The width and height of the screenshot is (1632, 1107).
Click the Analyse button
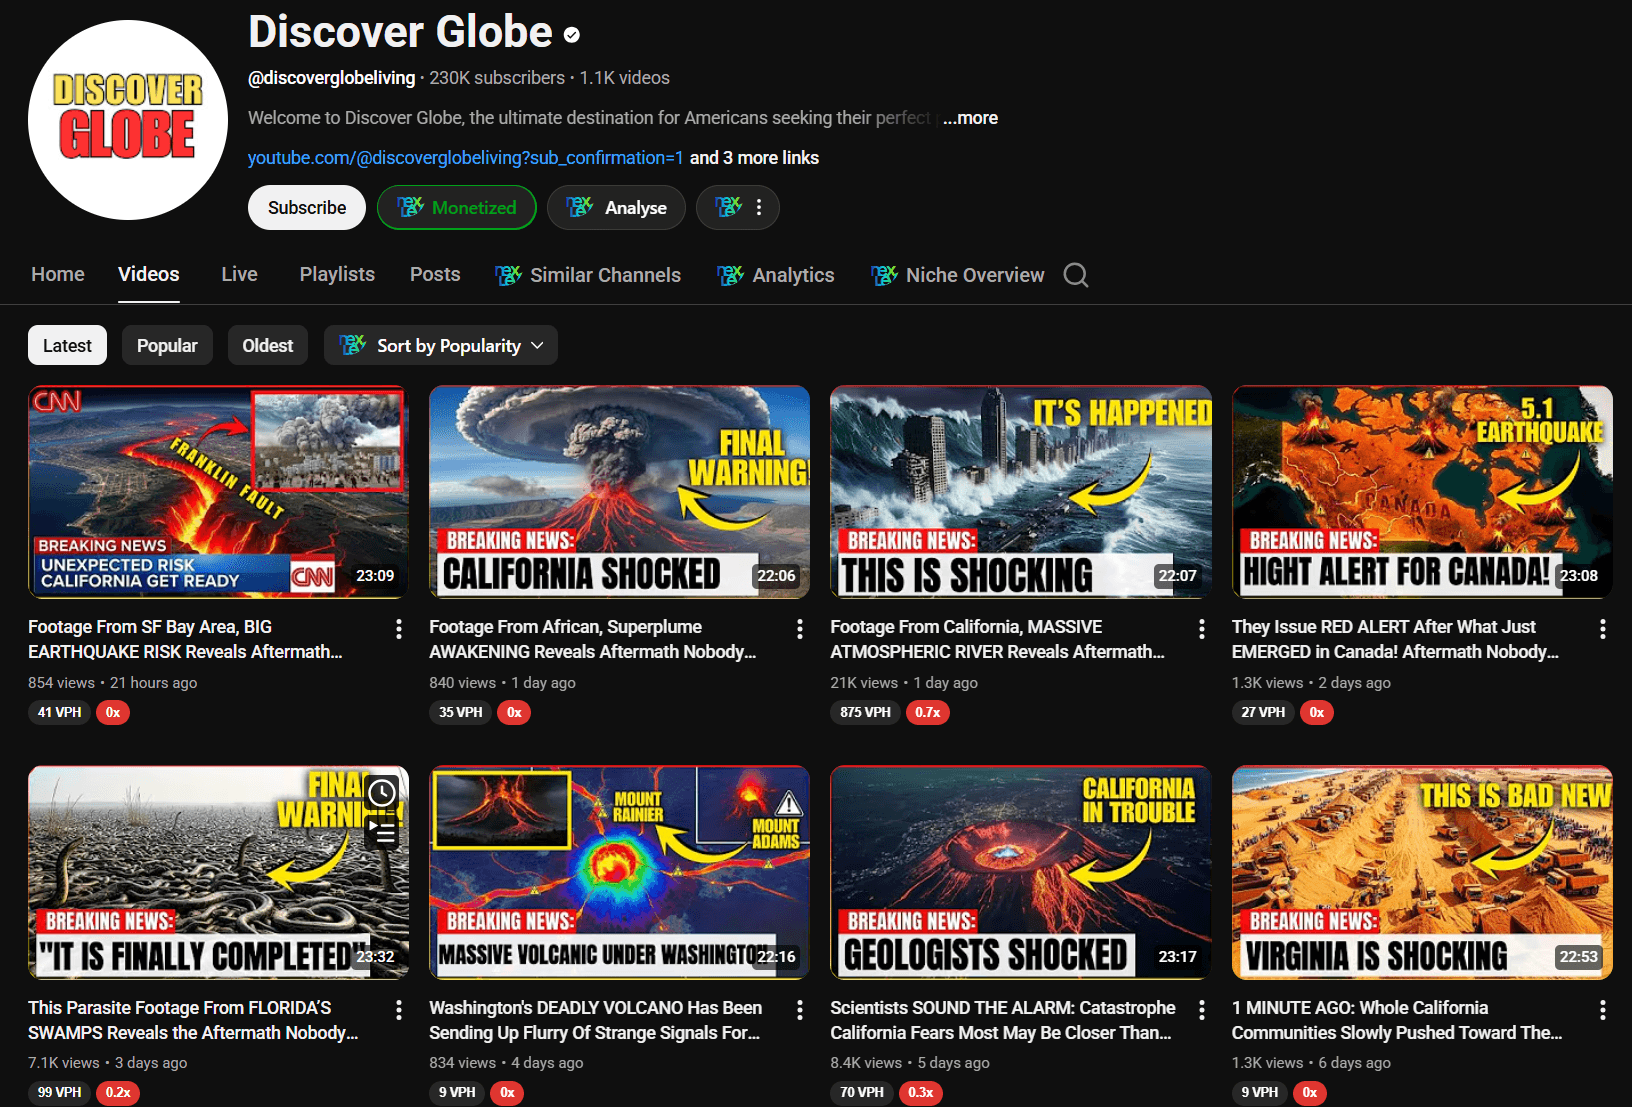[616, 208]
